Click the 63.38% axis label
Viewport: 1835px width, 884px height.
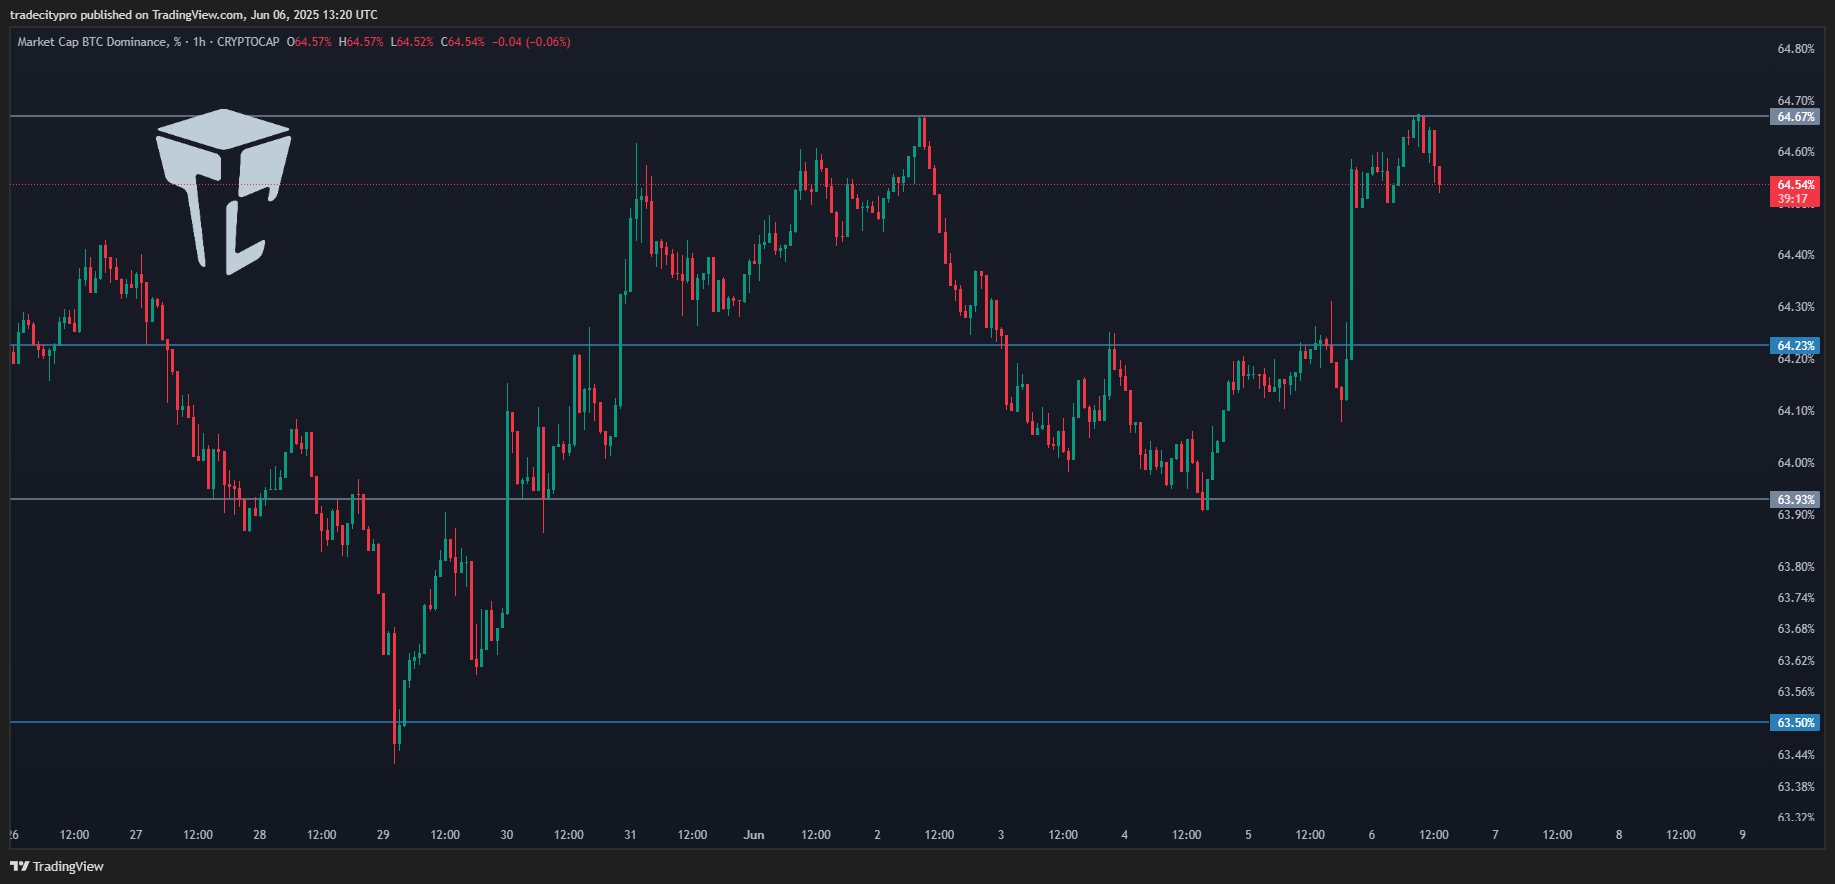point(1796,787)
